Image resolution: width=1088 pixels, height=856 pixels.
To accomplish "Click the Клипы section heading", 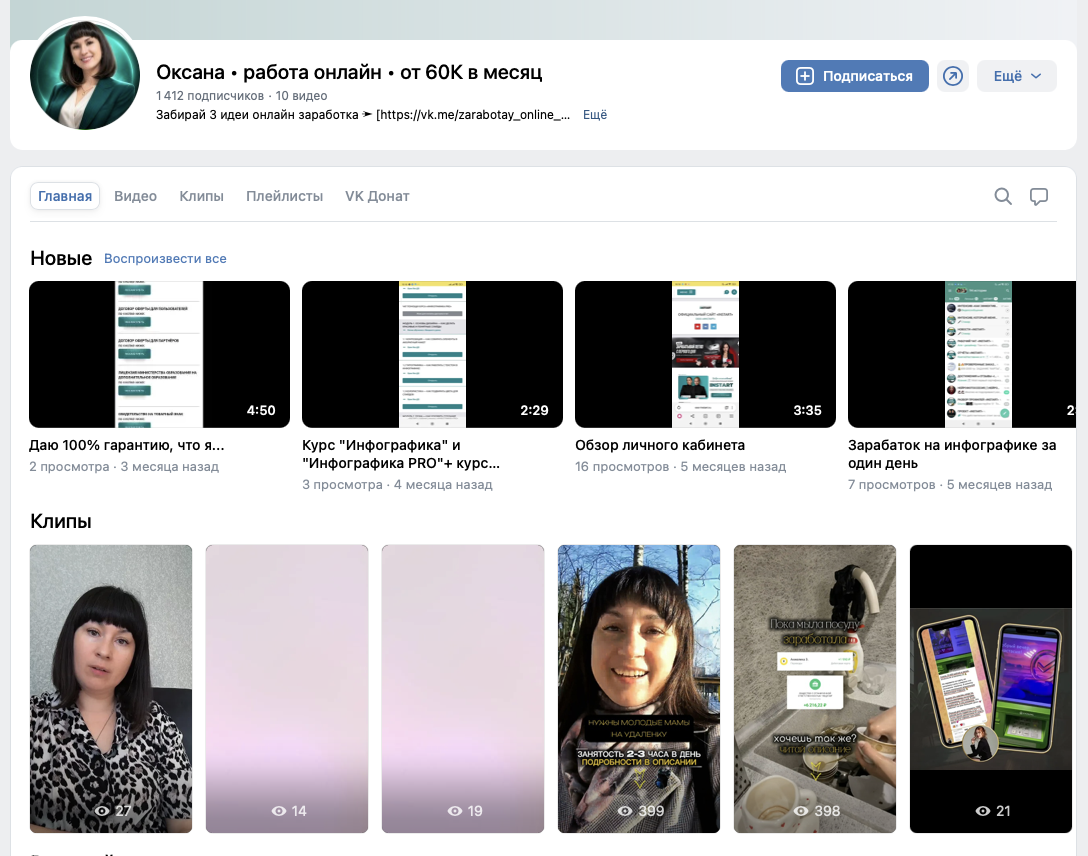I will point(61,521).
